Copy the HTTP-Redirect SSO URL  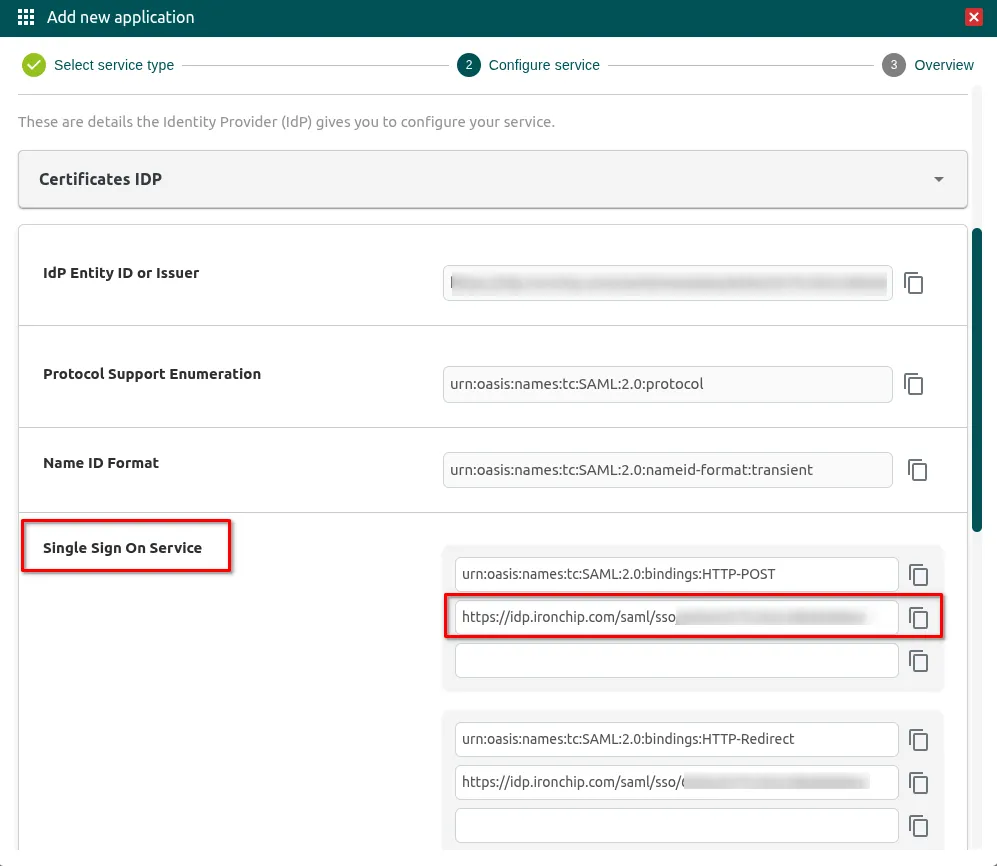919,783
